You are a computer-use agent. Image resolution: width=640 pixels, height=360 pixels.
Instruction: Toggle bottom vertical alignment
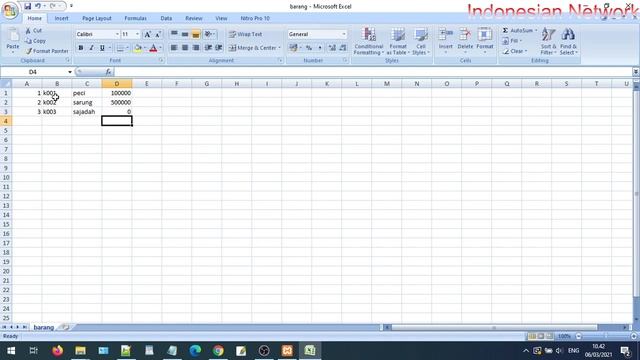pos(196,35)
